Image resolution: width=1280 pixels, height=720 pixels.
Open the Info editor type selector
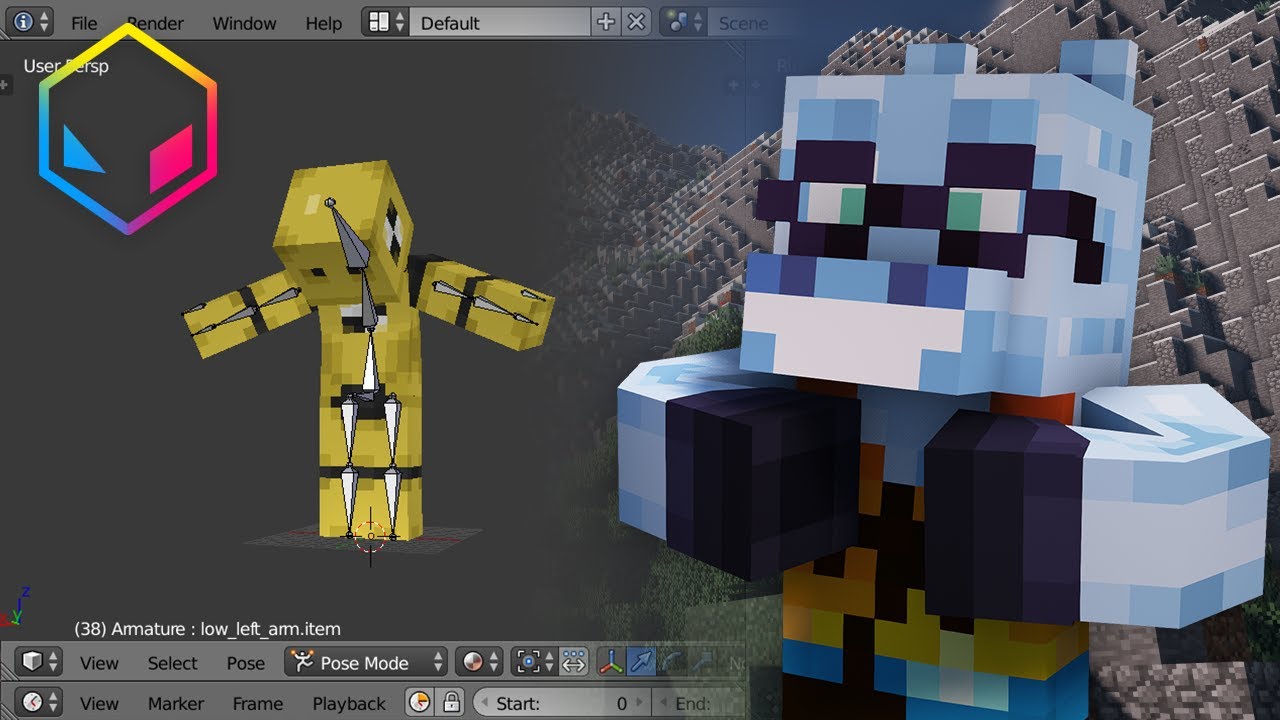(28, 22)
